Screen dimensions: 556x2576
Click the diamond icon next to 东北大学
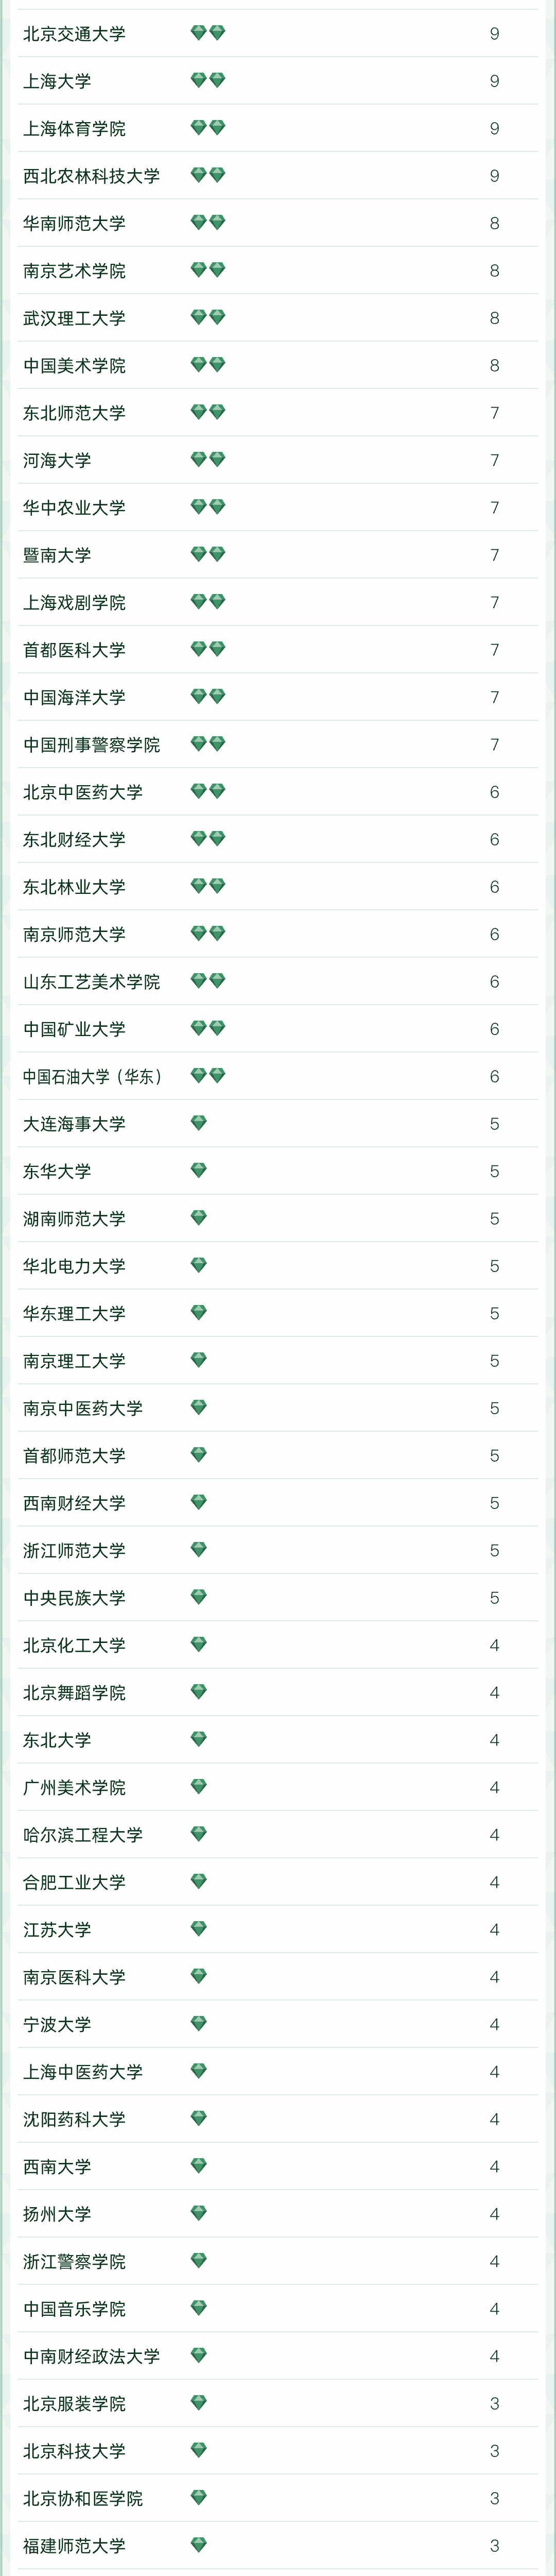click(199, 1739)
